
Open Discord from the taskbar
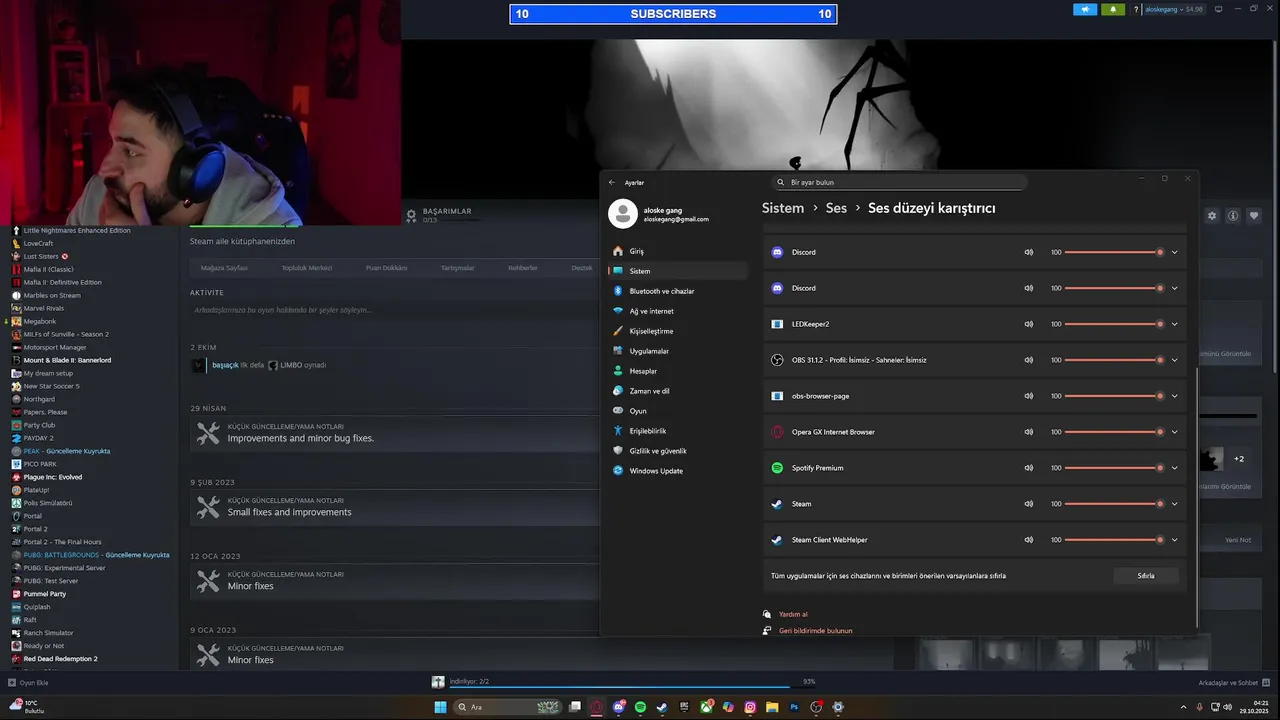click(x=619, y=707)
